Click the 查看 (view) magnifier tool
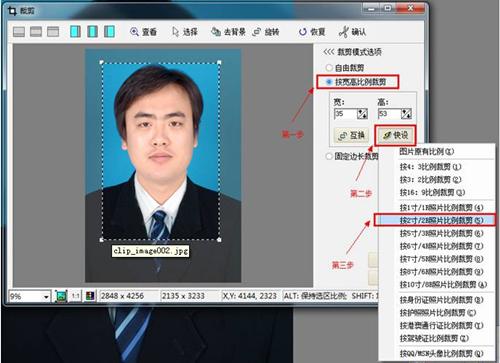The height and width of the screenshot is (363, 500). 143,32
